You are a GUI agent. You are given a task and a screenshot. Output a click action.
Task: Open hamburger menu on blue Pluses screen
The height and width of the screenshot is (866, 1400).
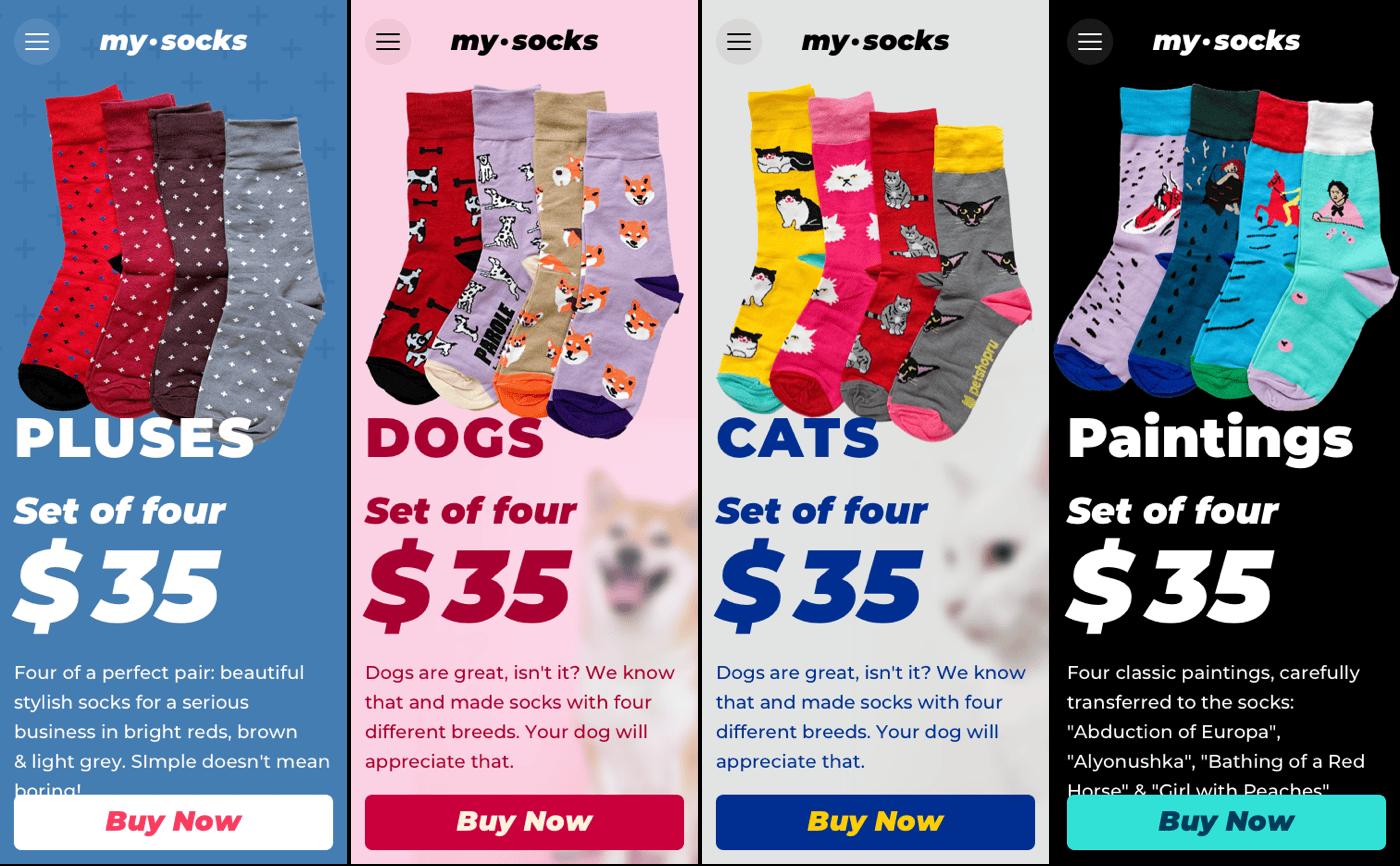tap(37, 42)
